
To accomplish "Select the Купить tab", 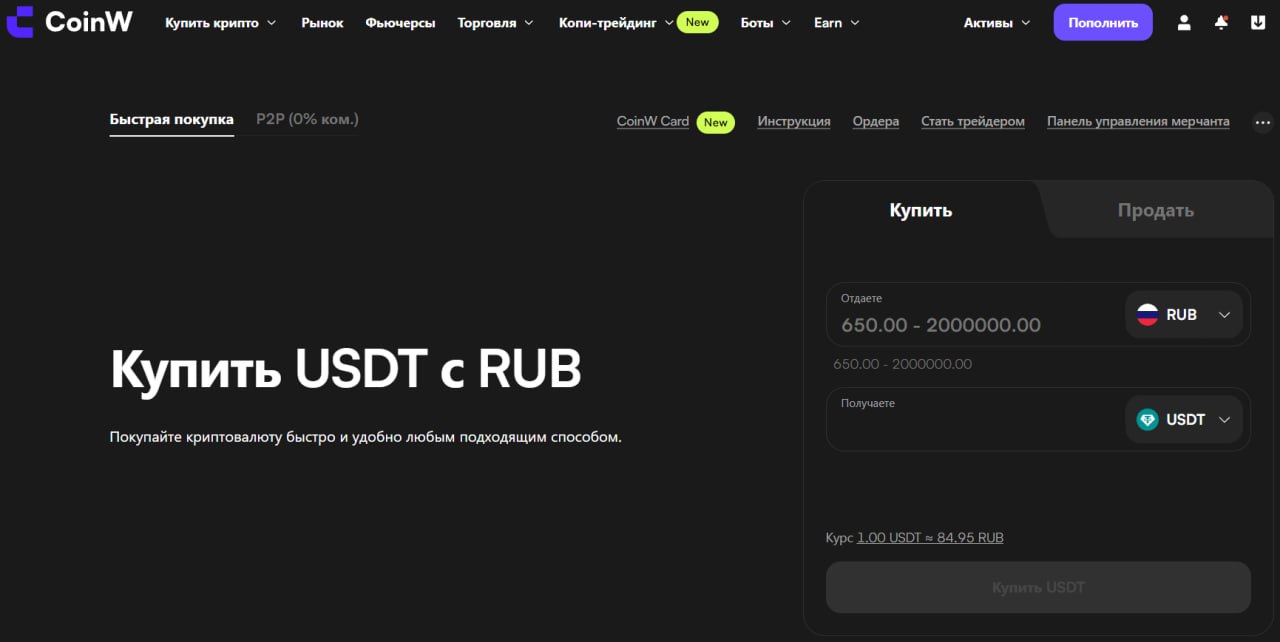I will pyautogui.click(x=921, y=210).
